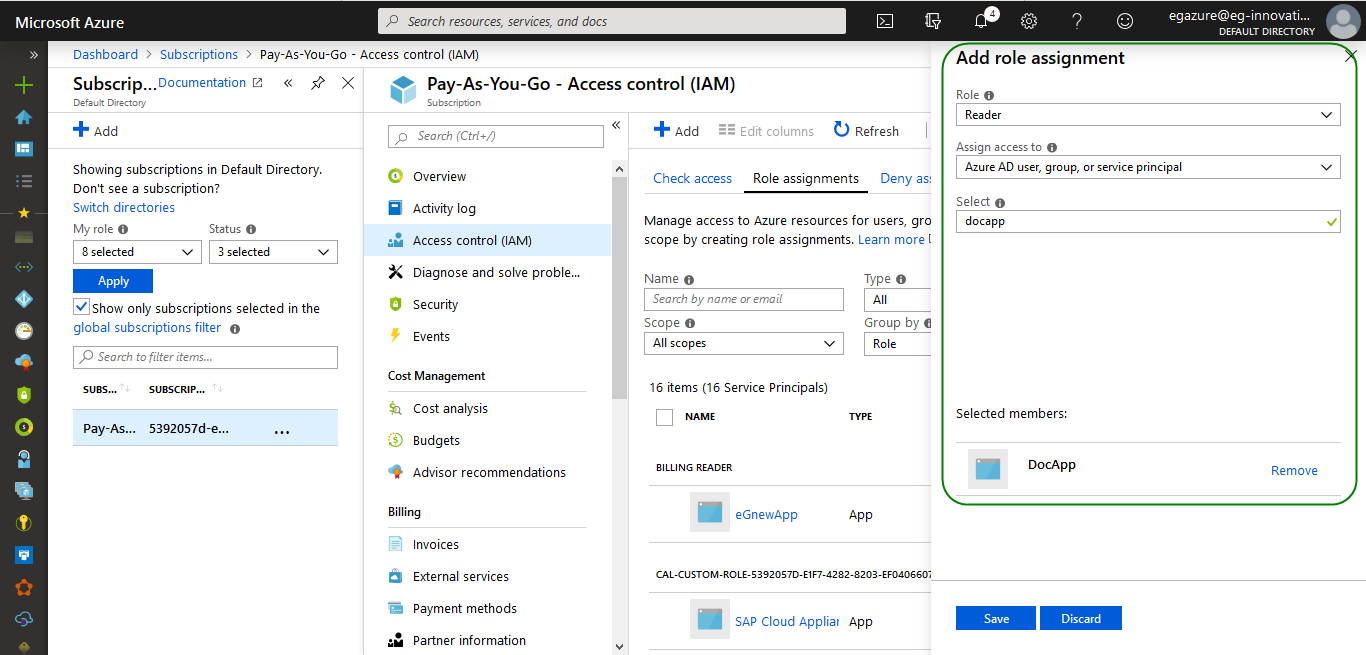The image size is (1366, 655).
Task: Close the Add role assignment panel
Action: (1351, 57)
